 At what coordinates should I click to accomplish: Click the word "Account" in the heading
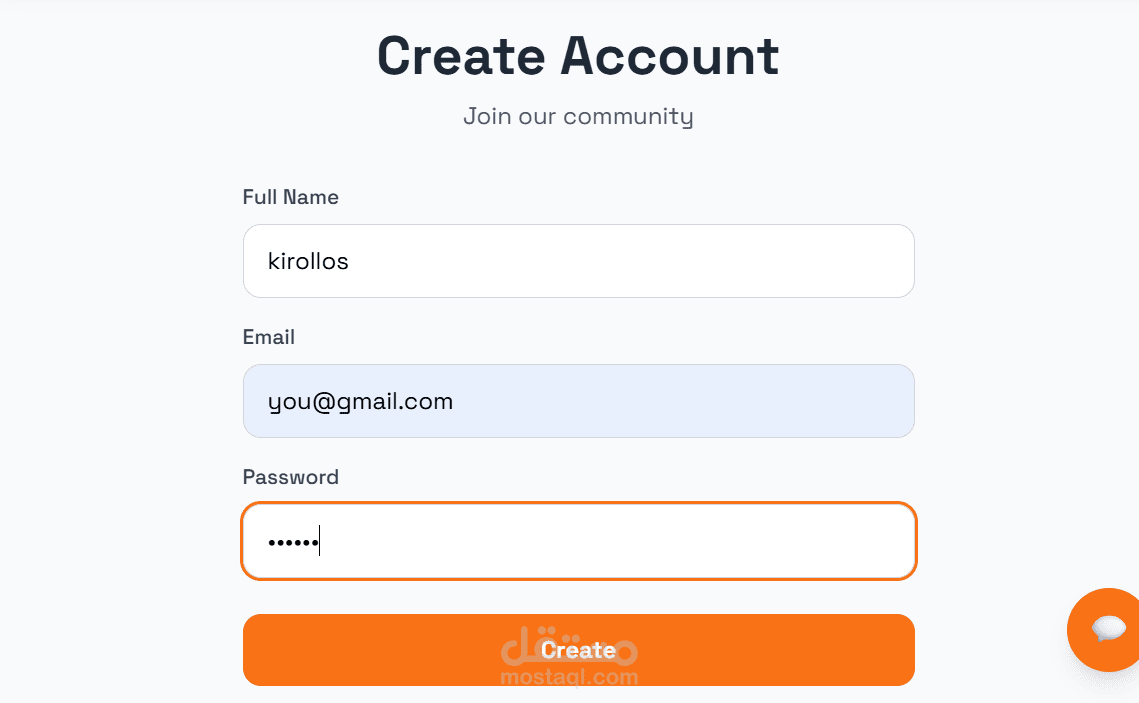(670, 56)
